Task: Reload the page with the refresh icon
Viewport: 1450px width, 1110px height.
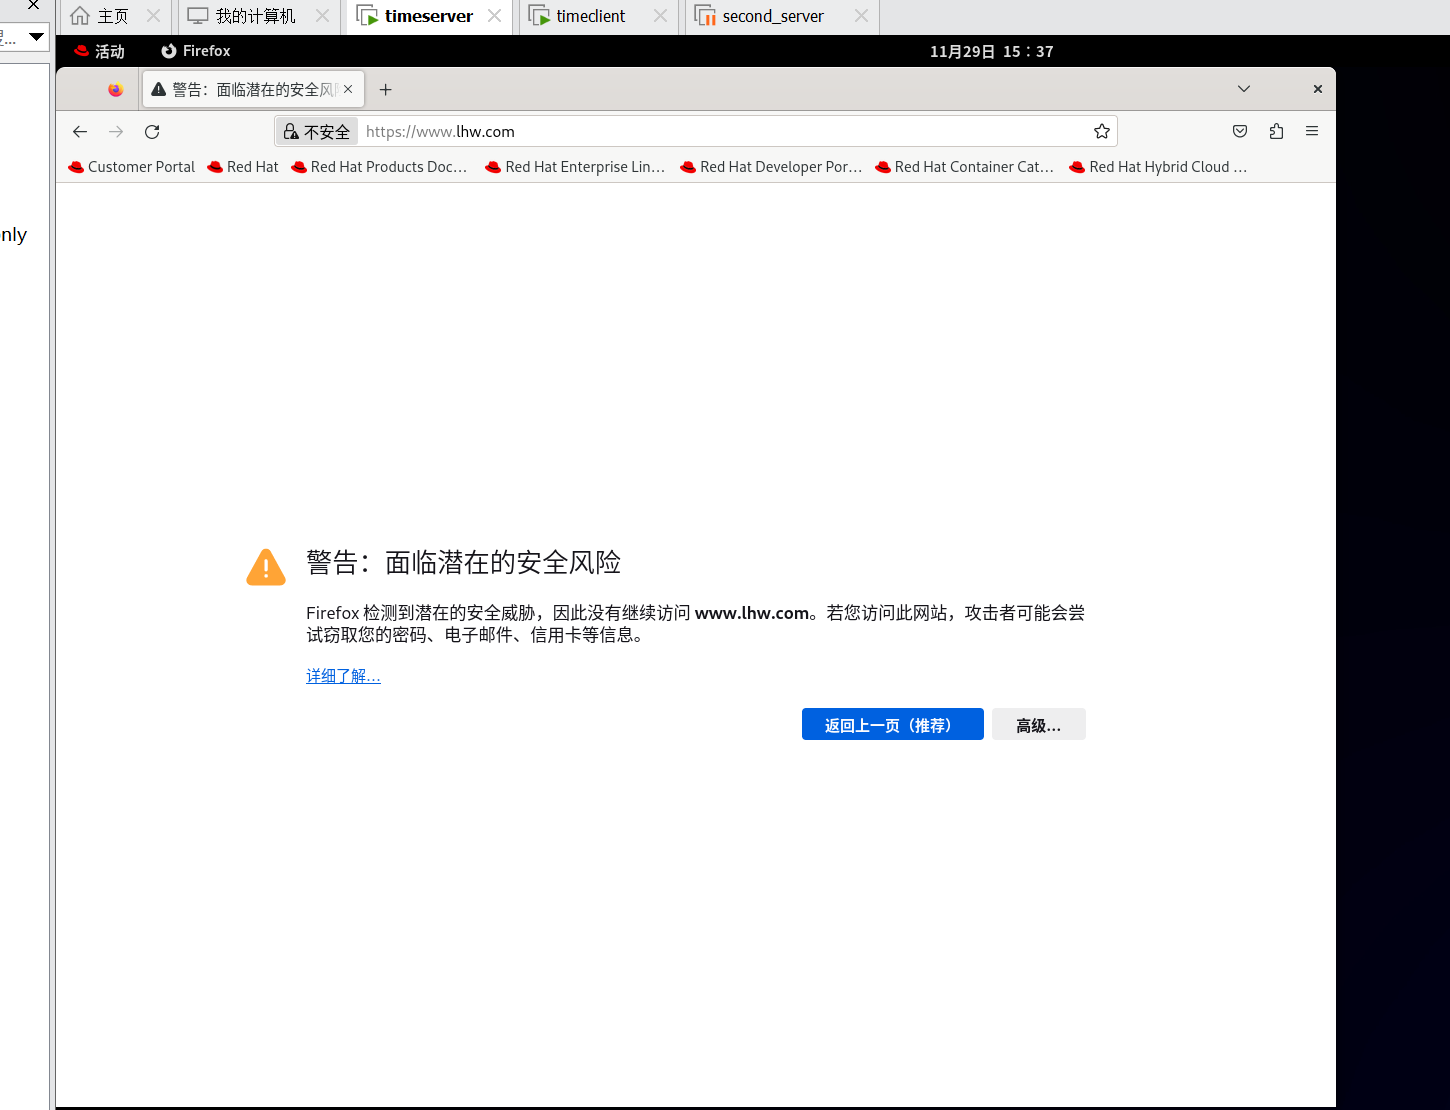Action: (152, 131)
